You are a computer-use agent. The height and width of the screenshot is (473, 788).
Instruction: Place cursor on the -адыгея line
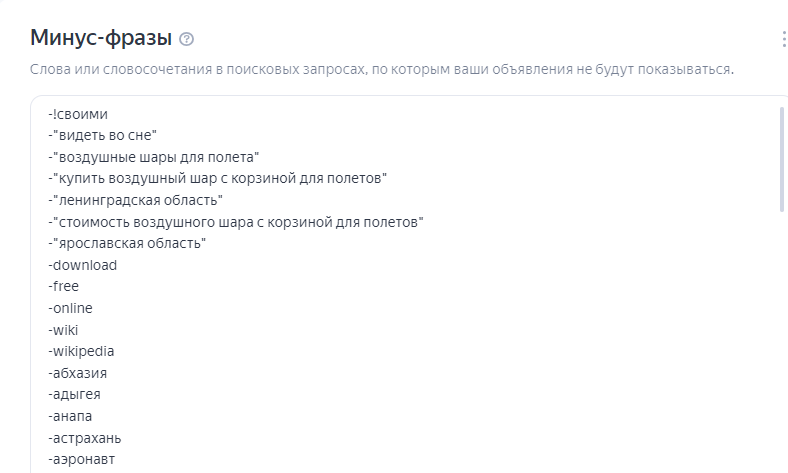coord(73,394)
